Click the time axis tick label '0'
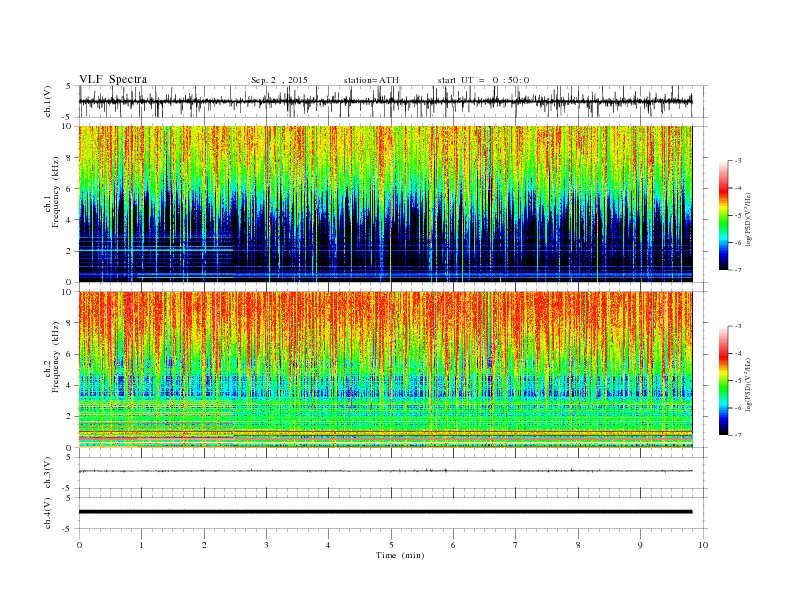 pyautogui.click(x=79, y=545)
